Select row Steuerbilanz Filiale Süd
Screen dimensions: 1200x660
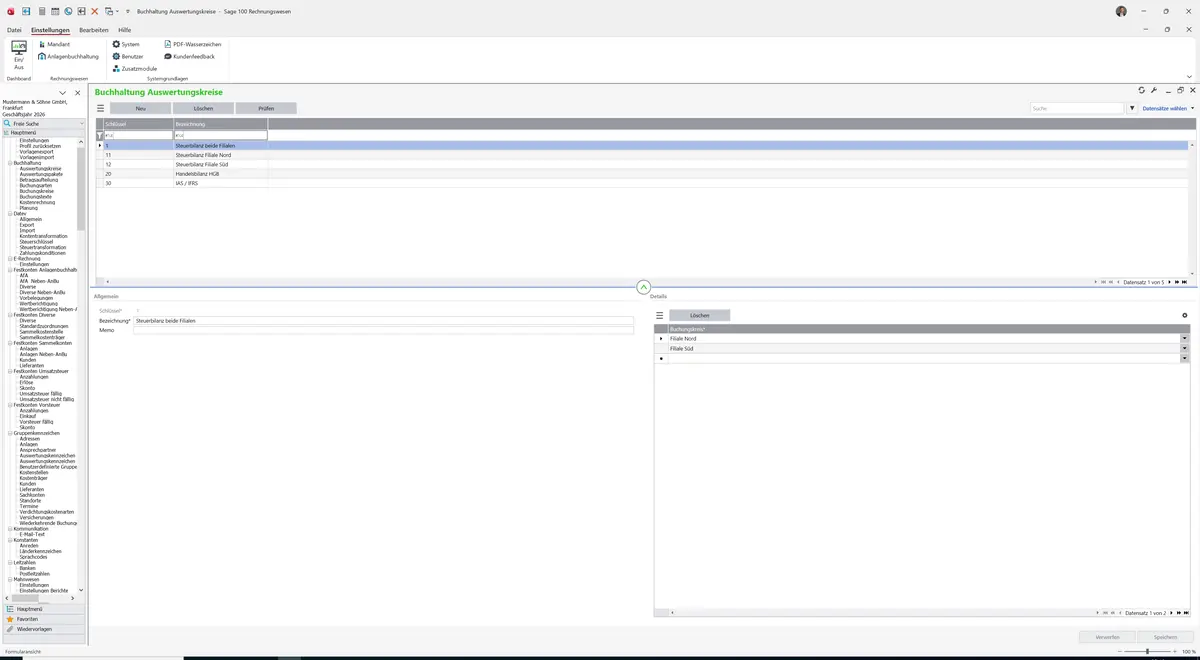tap(642, 164)
